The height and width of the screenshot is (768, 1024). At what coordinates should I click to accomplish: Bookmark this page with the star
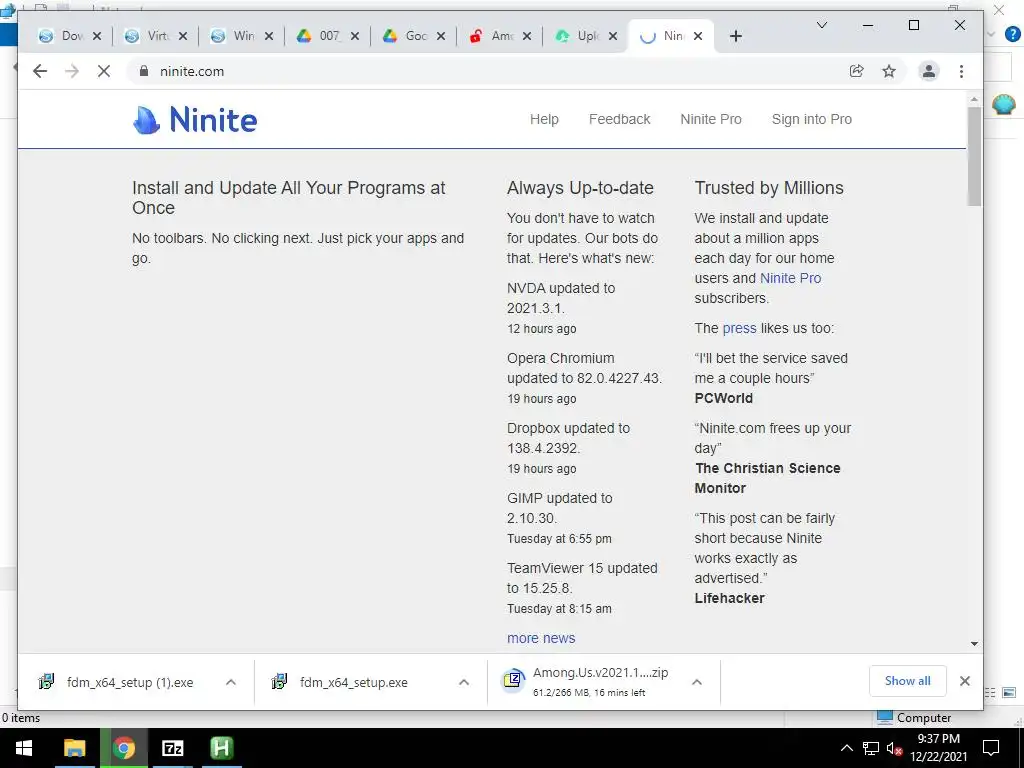pos(889,71)
